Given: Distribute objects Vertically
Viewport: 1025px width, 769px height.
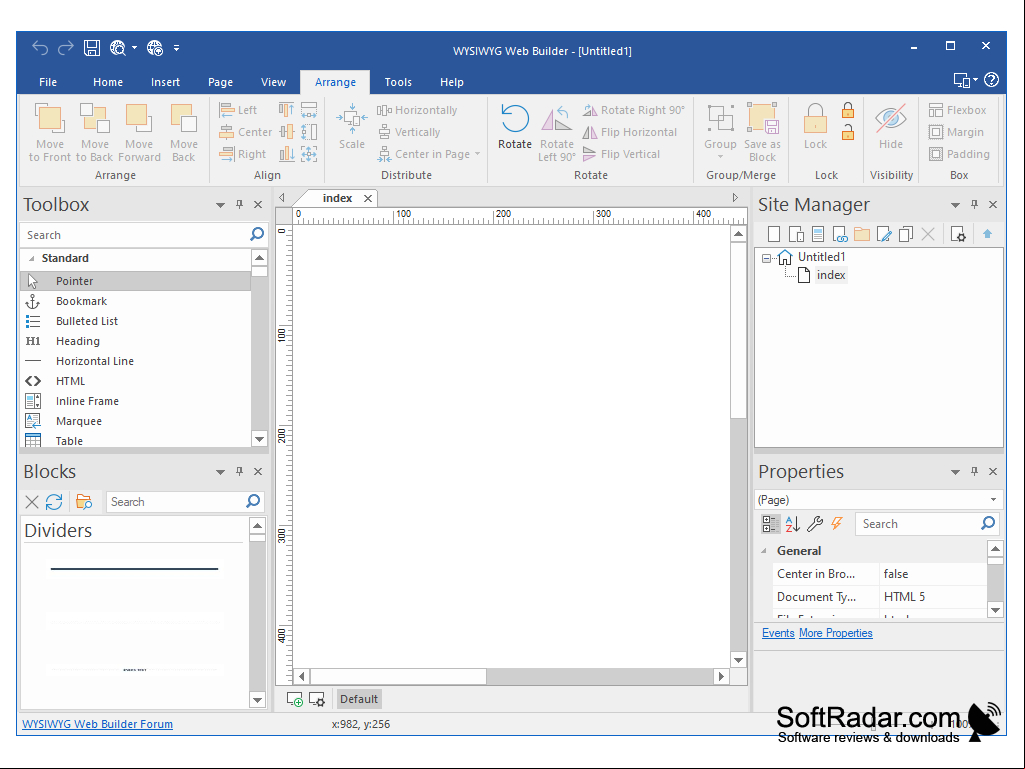Looking at the screenshot, I should pyautogui.click(x=409, y=132).
